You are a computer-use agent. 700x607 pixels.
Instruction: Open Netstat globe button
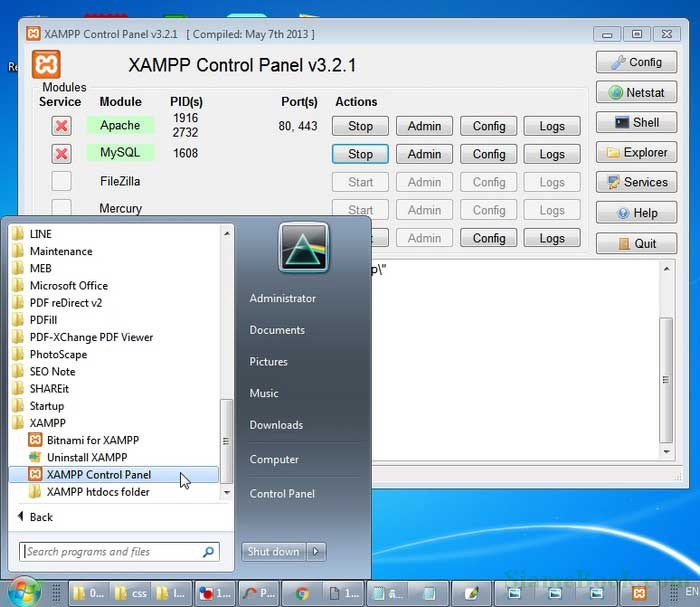[636, 92]
